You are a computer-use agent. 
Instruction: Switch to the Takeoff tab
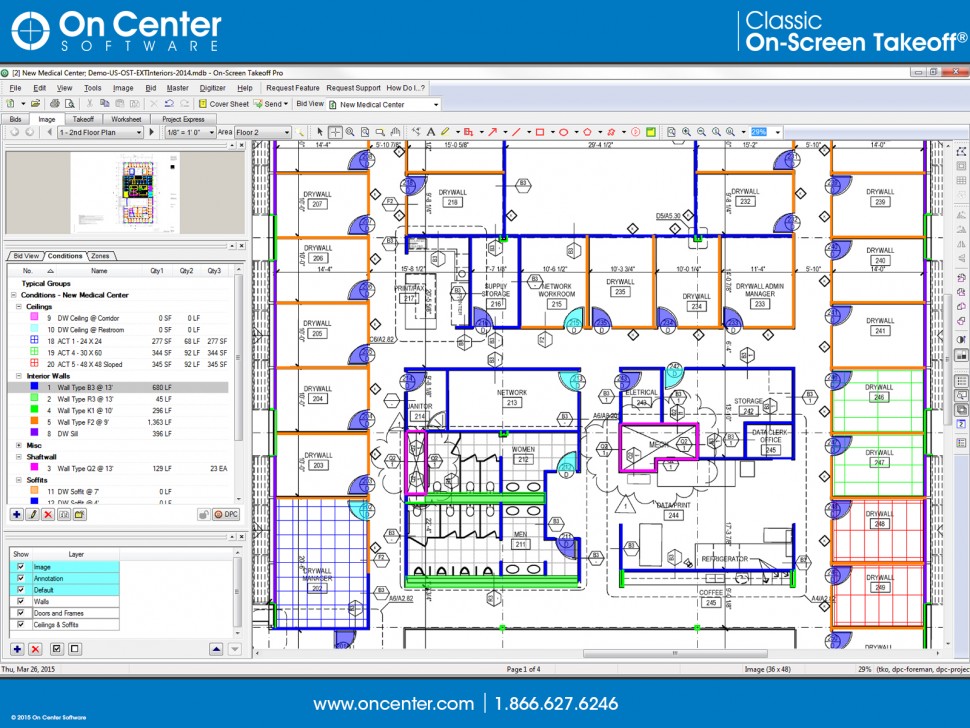[x=83, y=119]
